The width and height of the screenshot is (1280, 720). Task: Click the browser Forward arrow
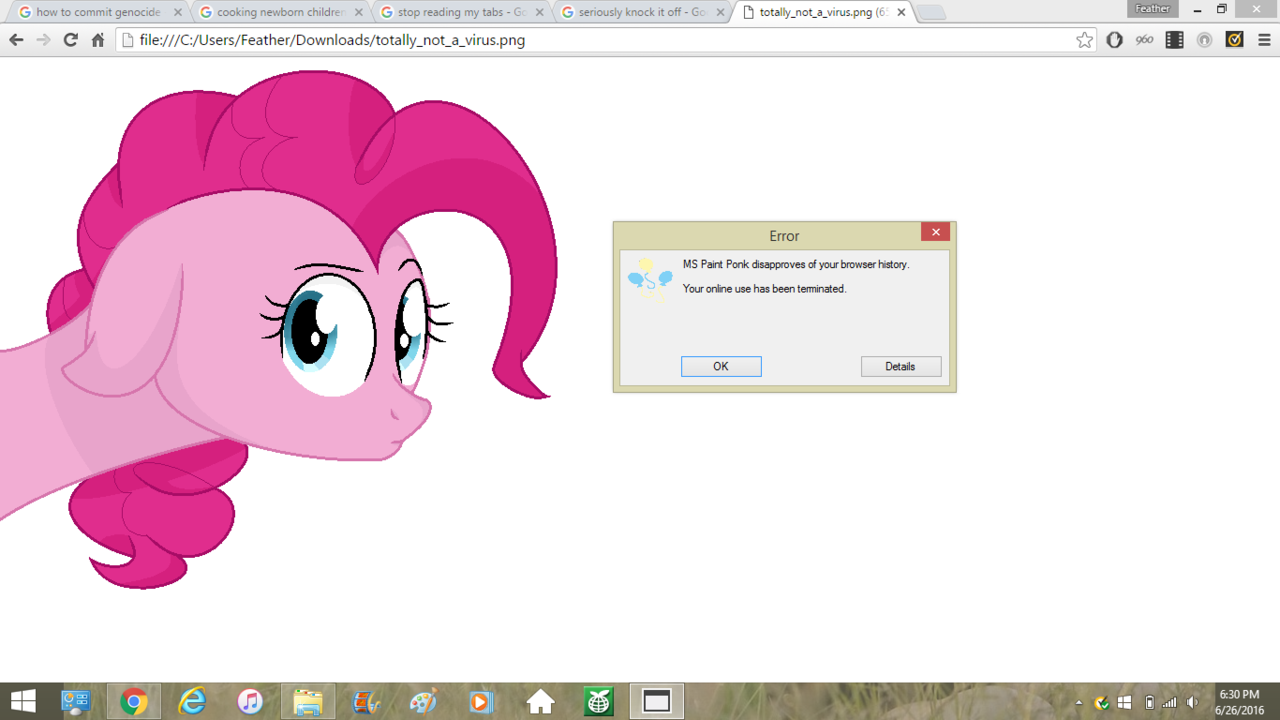click(x=43, y=40)
